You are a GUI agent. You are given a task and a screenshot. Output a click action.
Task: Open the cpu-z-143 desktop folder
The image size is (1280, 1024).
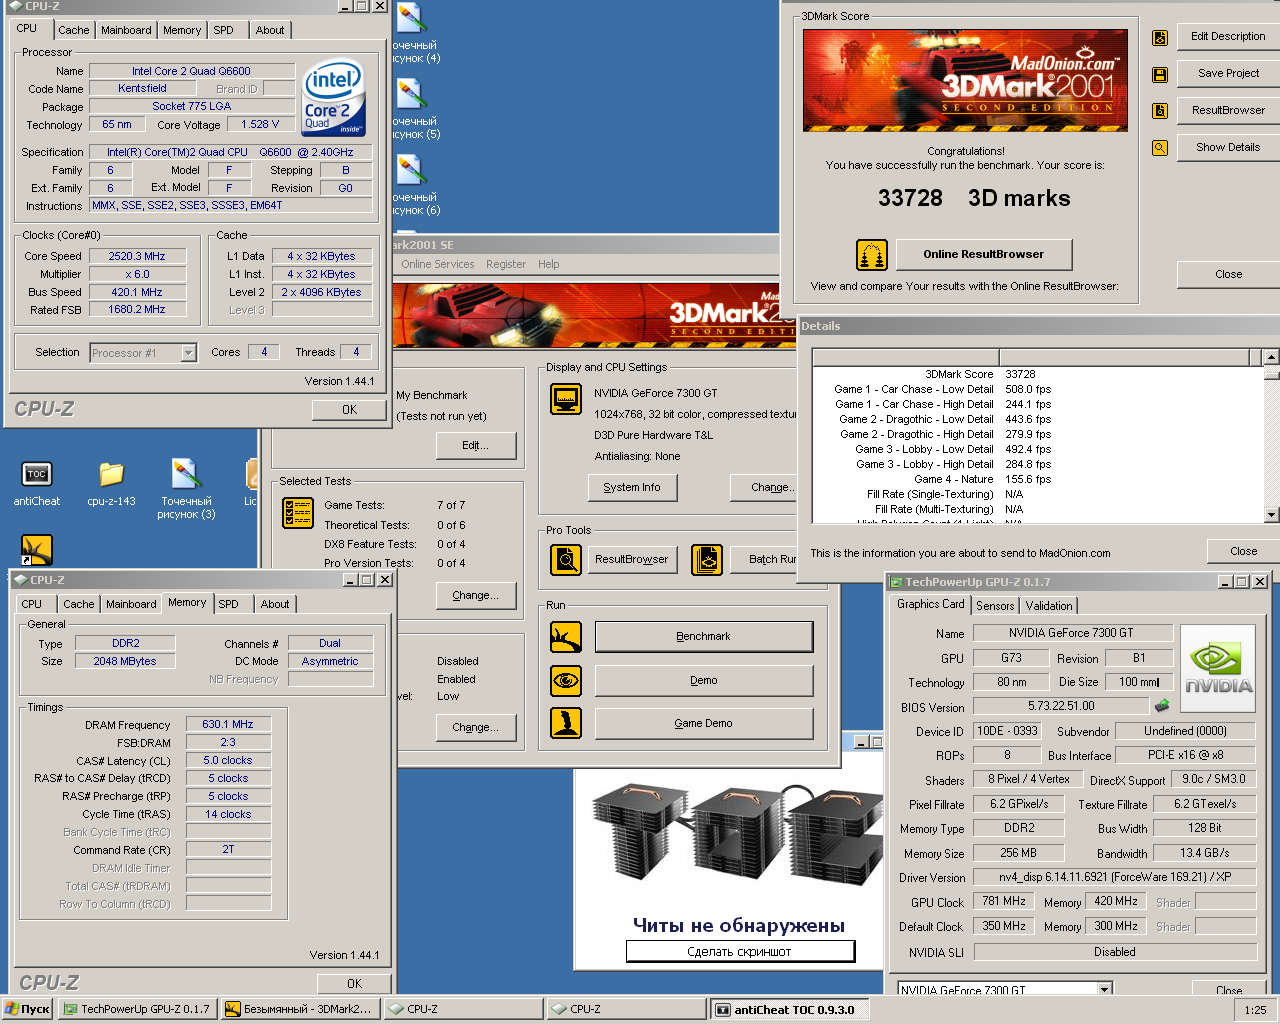111,483
